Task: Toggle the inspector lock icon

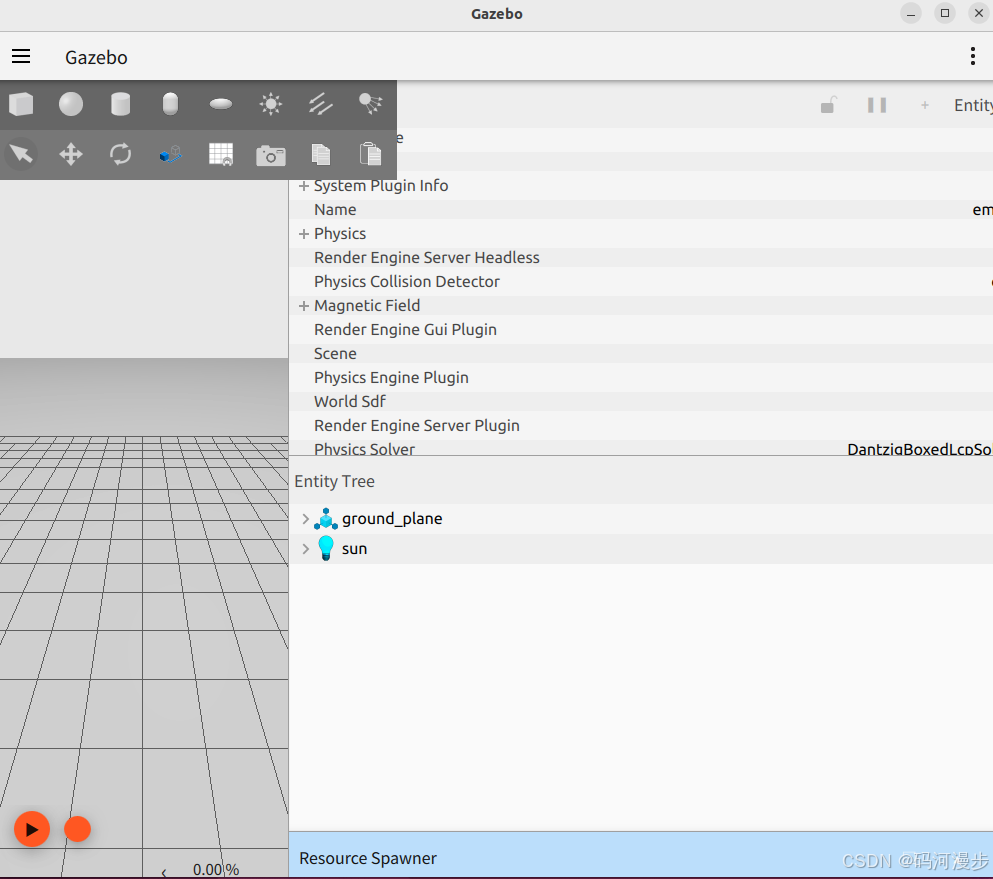Action: point(828,104)
